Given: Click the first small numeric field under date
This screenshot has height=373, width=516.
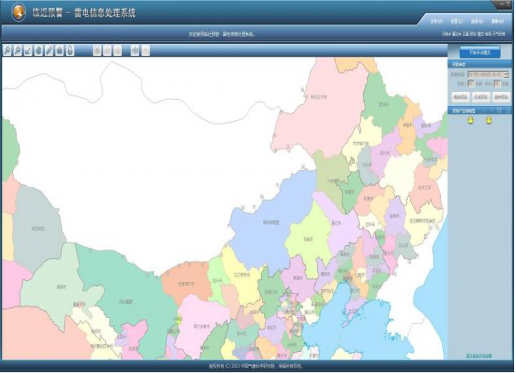Looking at the screenshot, I should 471,83.
